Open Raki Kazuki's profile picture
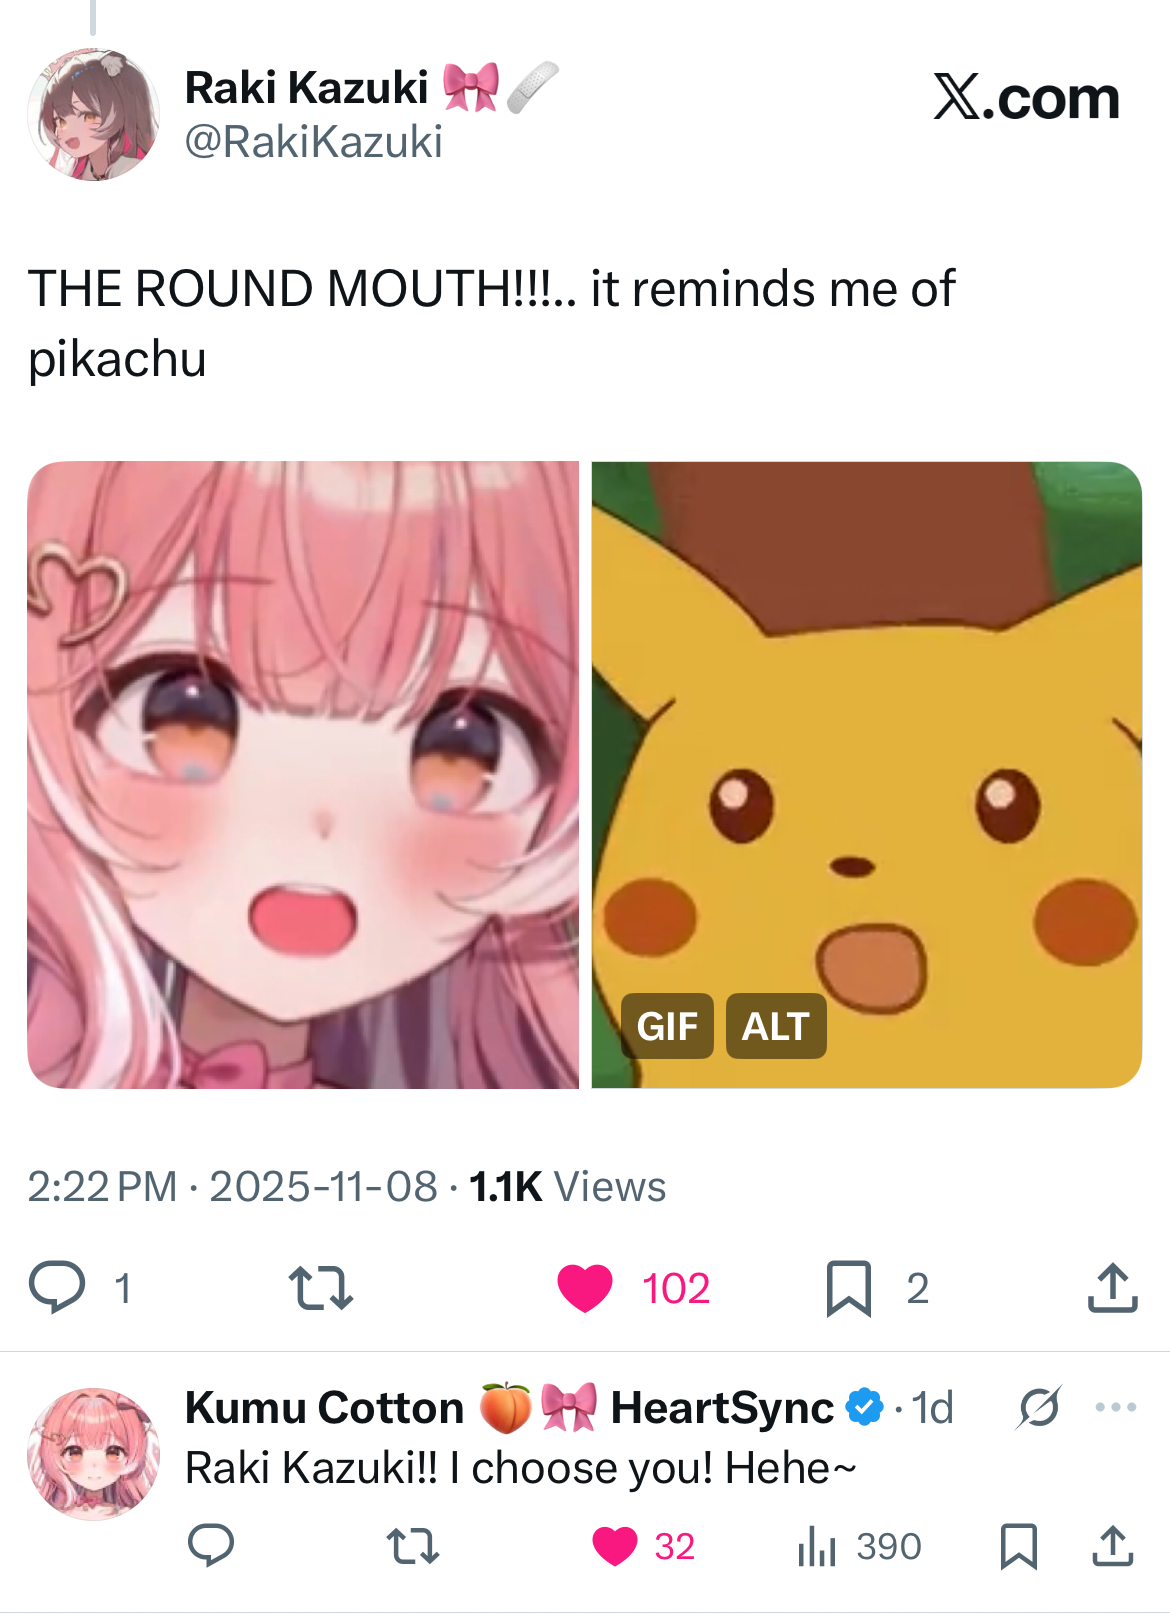 [94, 115]
